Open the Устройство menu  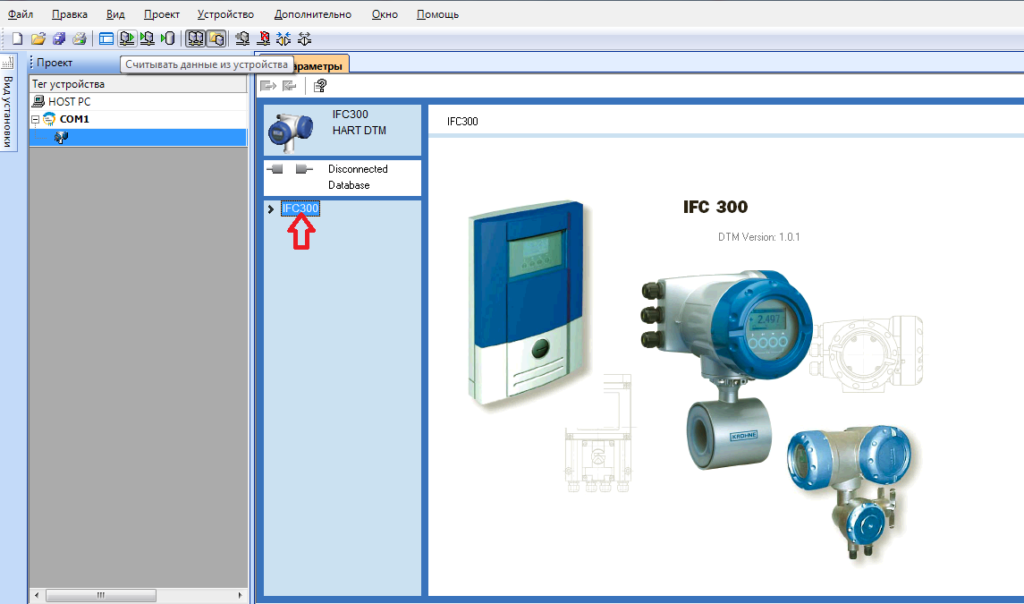pos(226,15)
